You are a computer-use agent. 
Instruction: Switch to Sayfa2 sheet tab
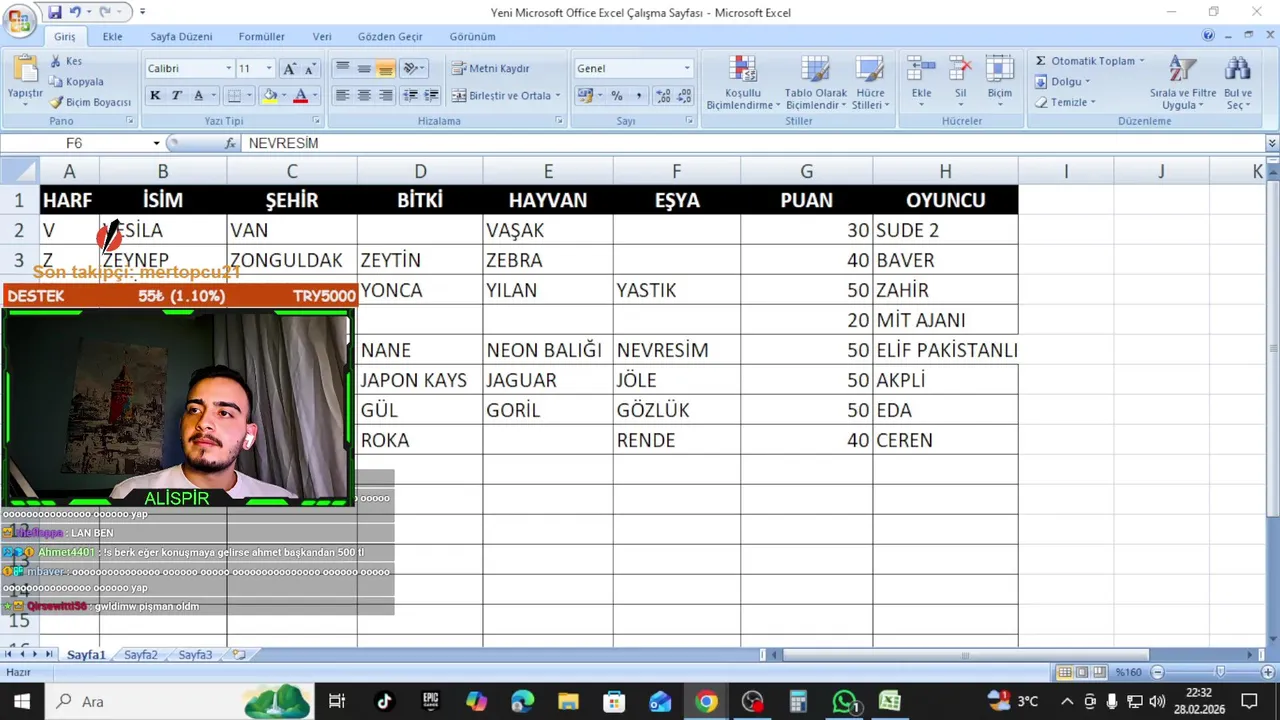[141, 655]
